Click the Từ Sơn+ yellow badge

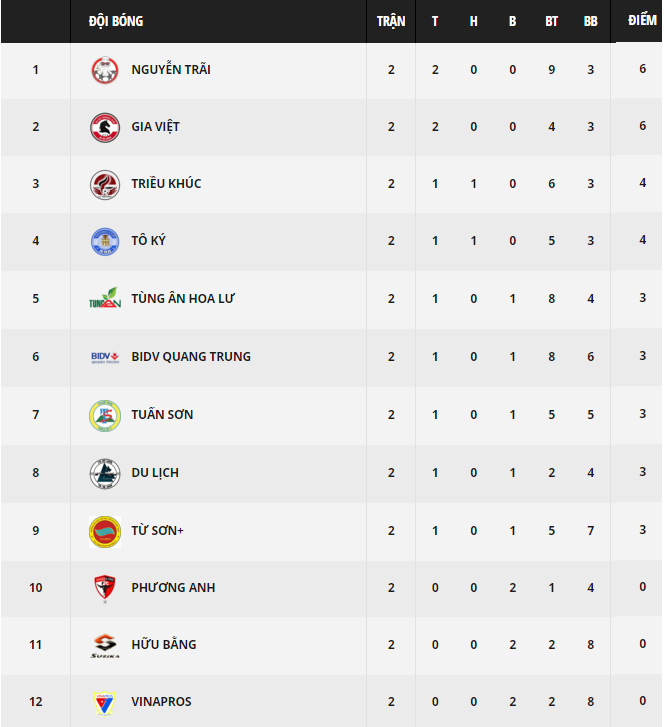(105, 531)
